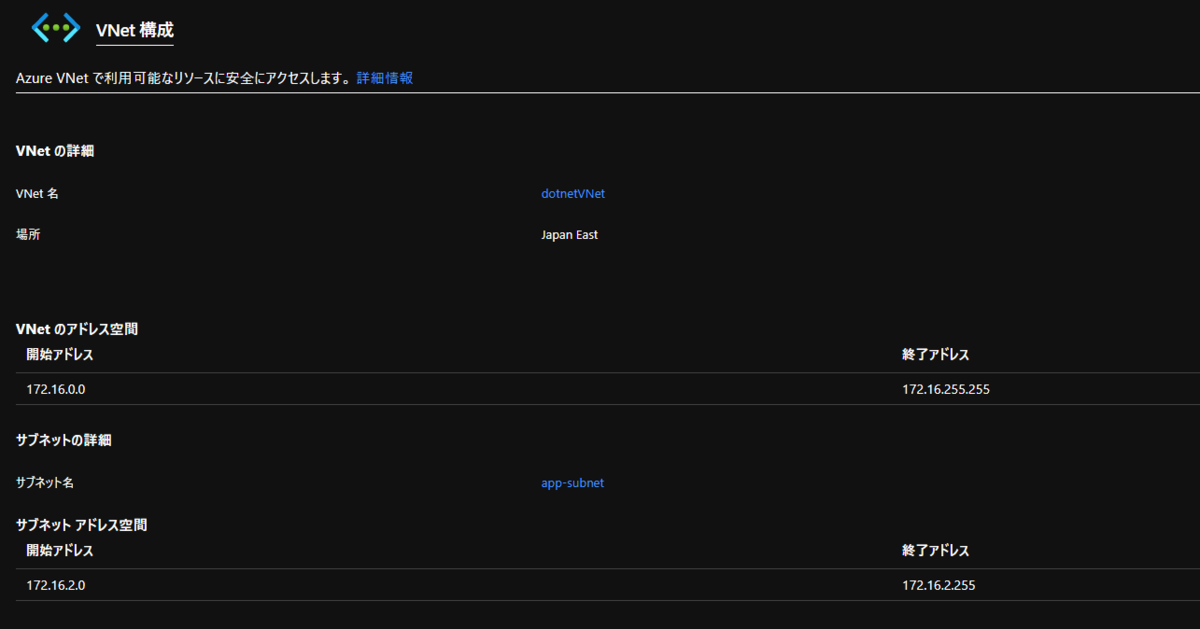This screenshot has width=1200, height=629.
Task: Click the VNet の詳細 section heading
Action: point(55,151)
